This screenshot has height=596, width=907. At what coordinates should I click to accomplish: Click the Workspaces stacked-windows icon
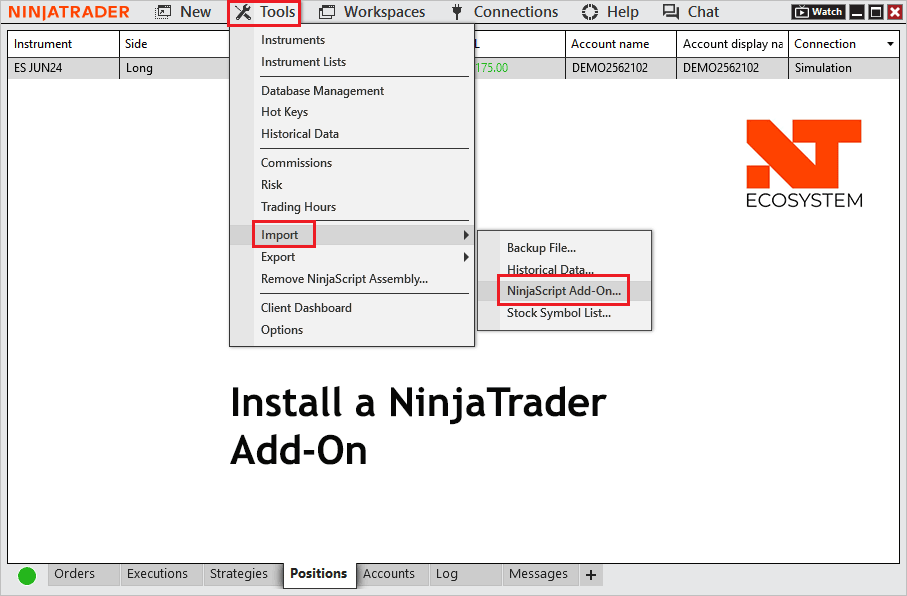[x=327, y=12]
